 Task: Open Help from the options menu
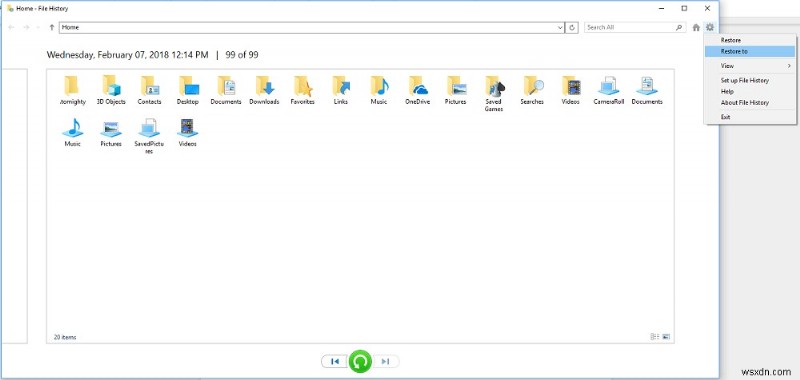click(749, 91)
